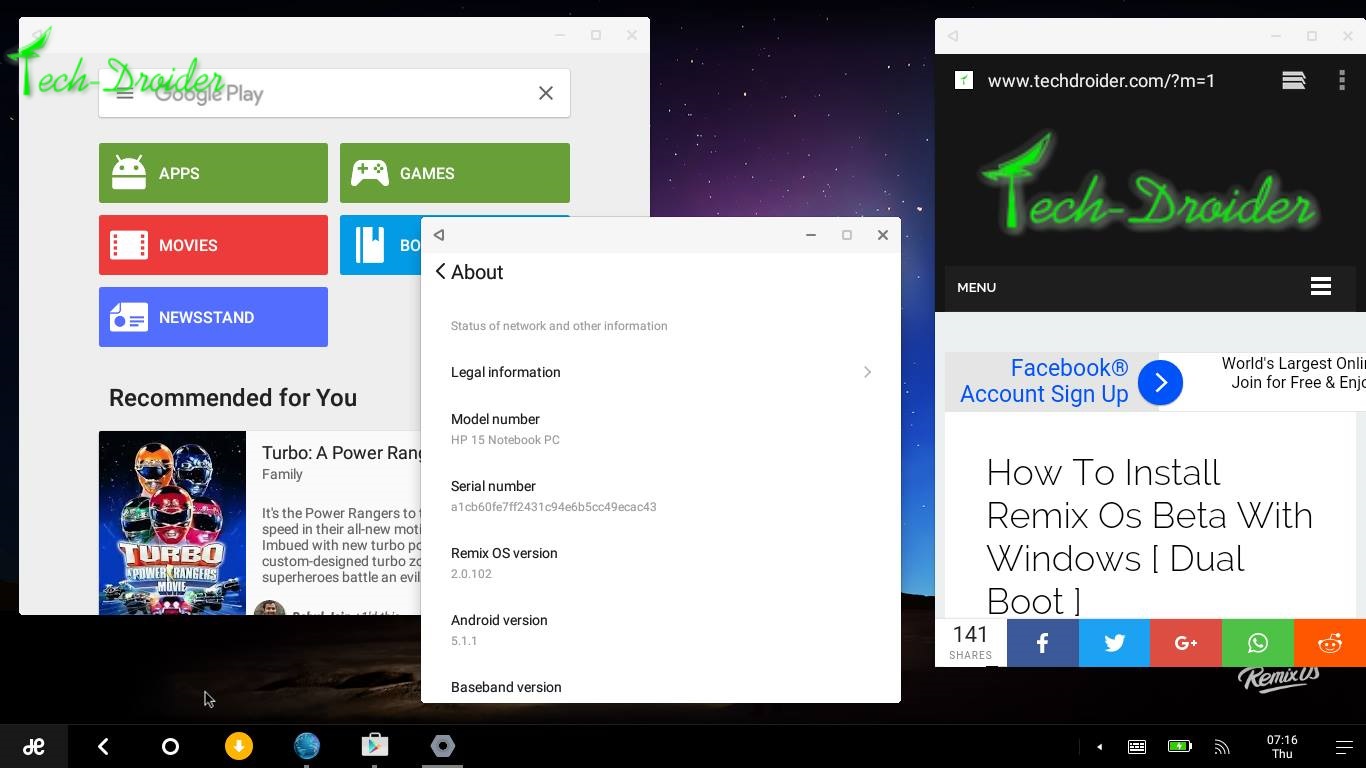1366x768 pixels.
Task: Check the Wi-Fi status icon in the system tray
Action: click(x=1222, y=746)
